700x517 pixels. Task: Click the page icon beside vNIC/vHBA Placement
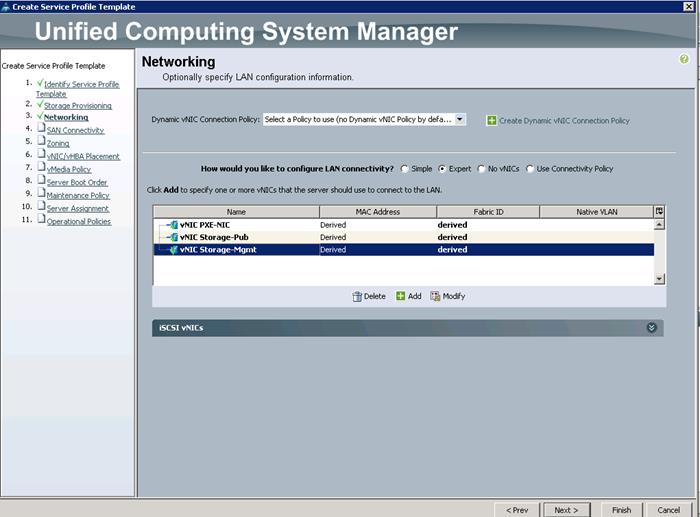coord(41,154)
